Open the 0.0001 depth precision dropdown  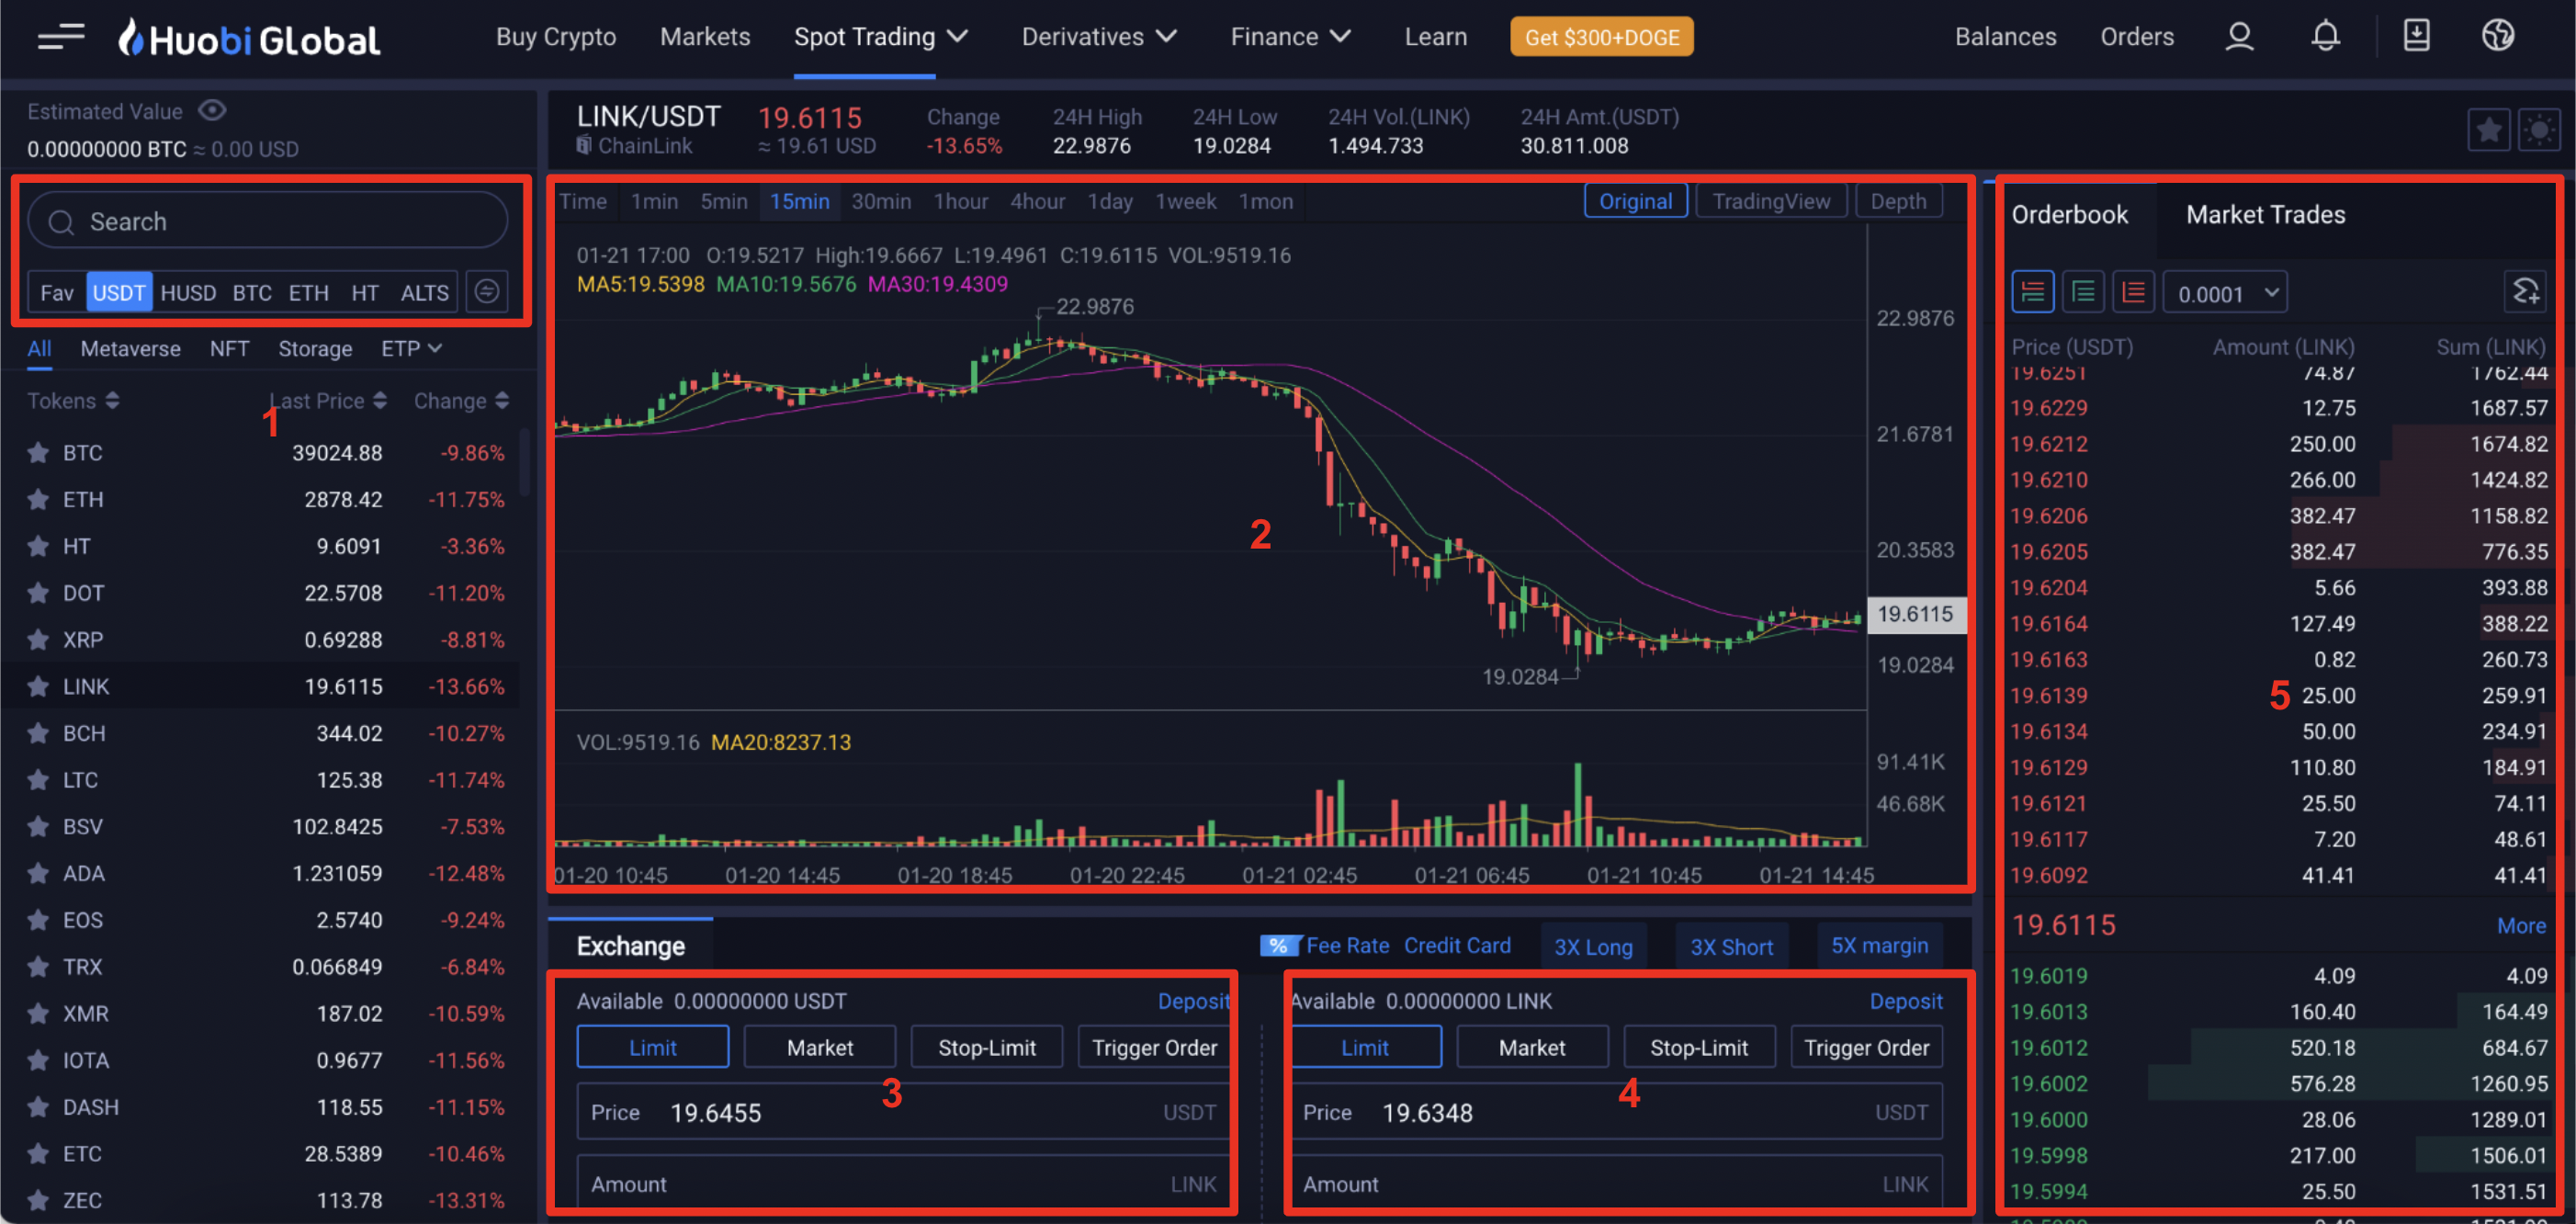point(2226,293)
